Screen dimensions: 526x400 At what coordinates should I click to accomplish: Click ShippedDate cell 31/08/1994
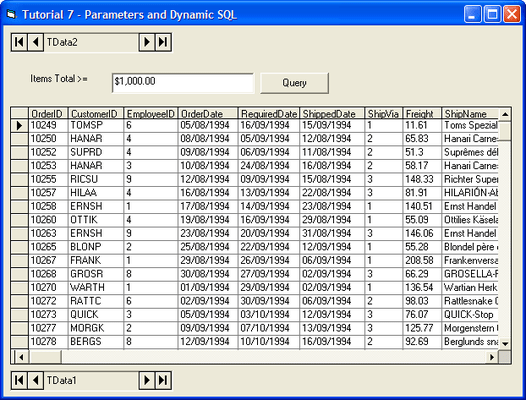(x=332, y=234)
